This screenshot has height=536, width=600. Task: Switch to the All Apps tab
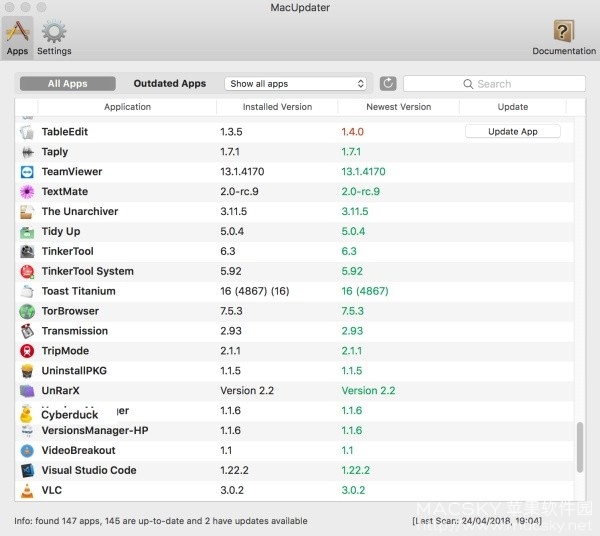coord(68,83)
